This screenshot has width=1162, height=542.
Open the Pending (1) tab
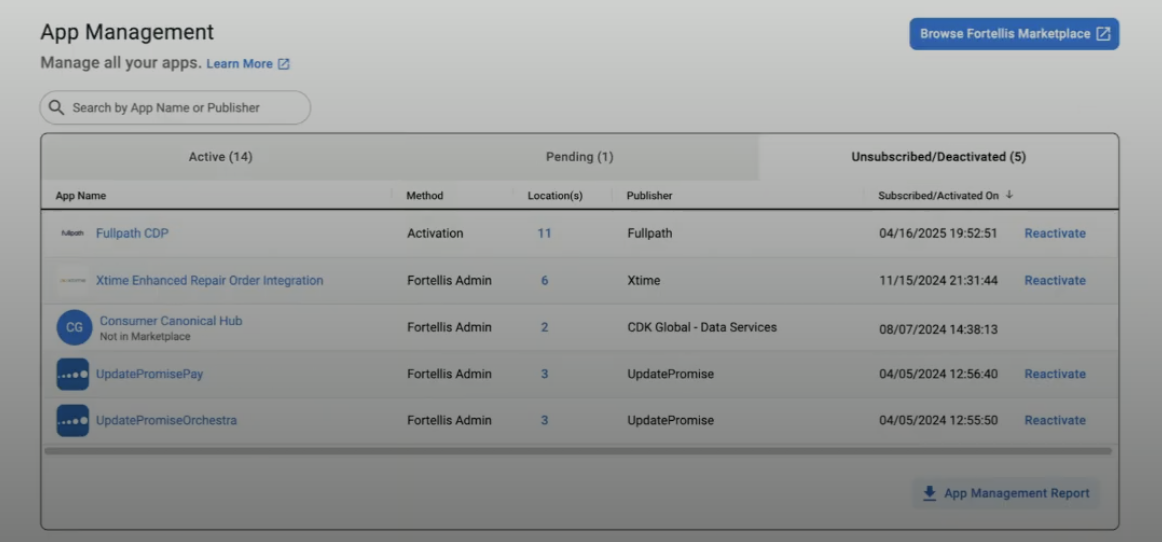(579, 157)
